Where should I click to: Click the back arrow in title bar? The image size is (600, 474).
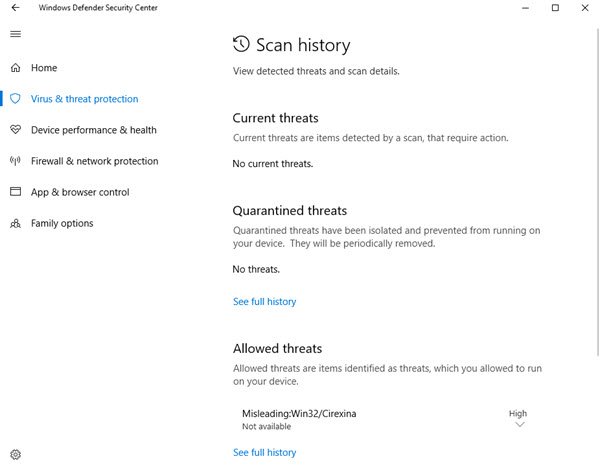tap(15, 8)
